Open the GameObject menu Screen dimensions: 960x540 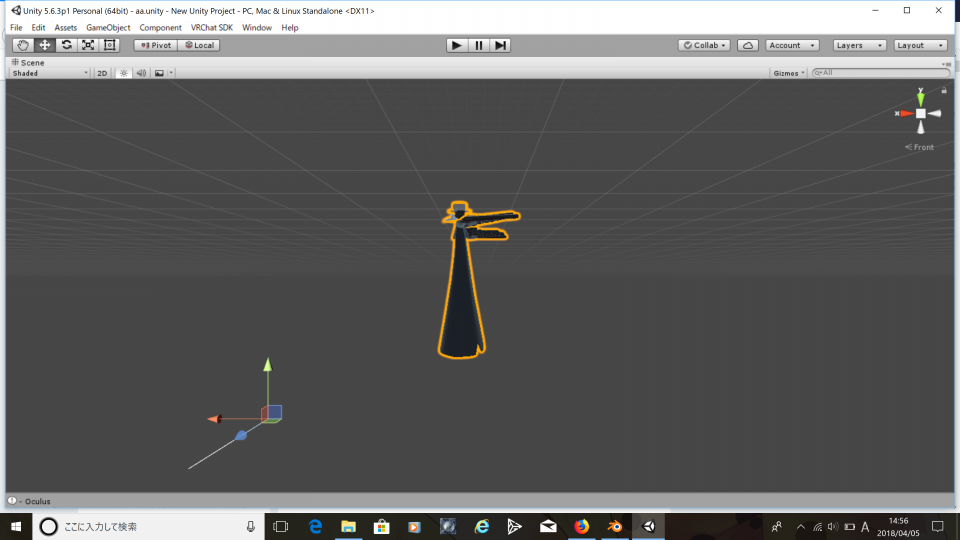[x=108, y=28]
